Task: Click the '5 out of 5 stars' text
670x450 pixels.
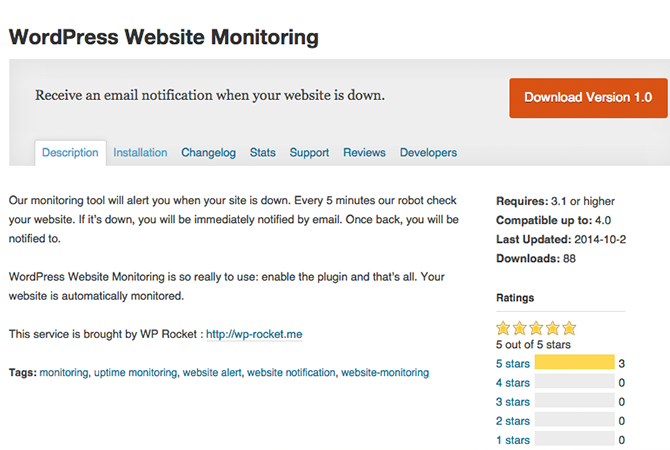Action: [x=533, y=345]
